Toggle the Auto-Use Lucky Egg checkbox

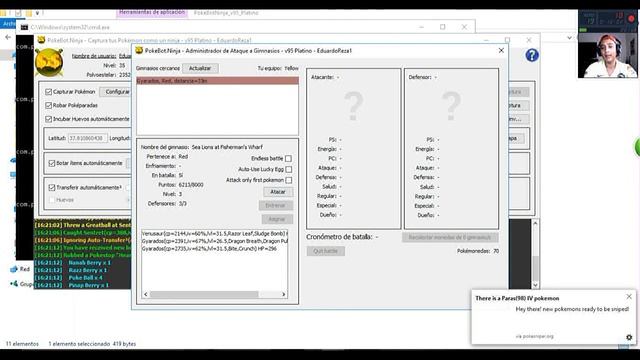(x=288, y=169)
